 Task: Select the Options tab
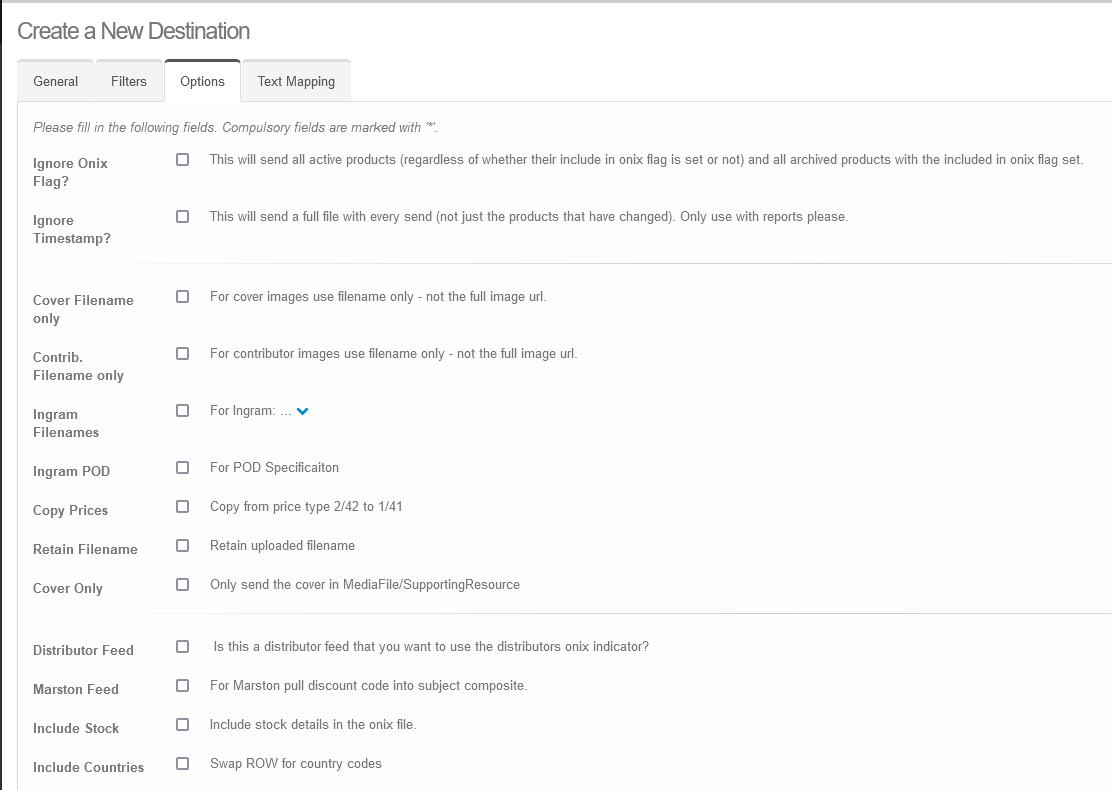tap(202, 81)
